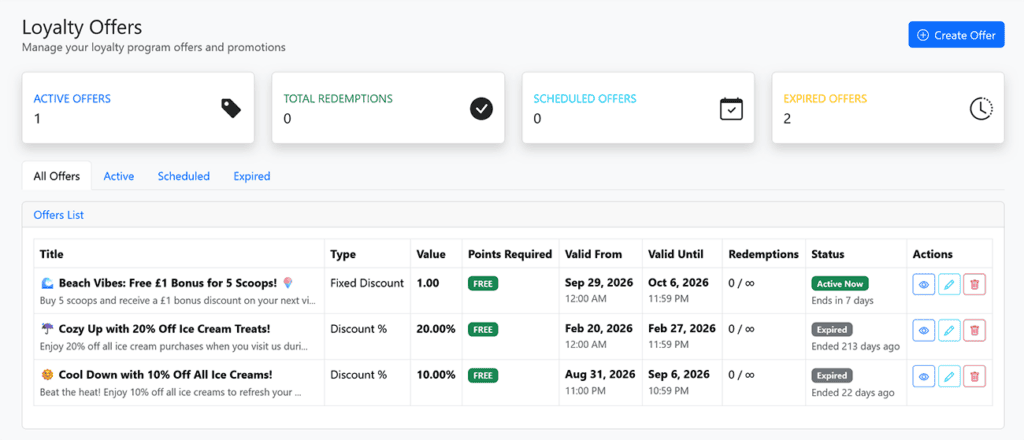Delete the Cool Down 10% Off offer

point(974,376)
